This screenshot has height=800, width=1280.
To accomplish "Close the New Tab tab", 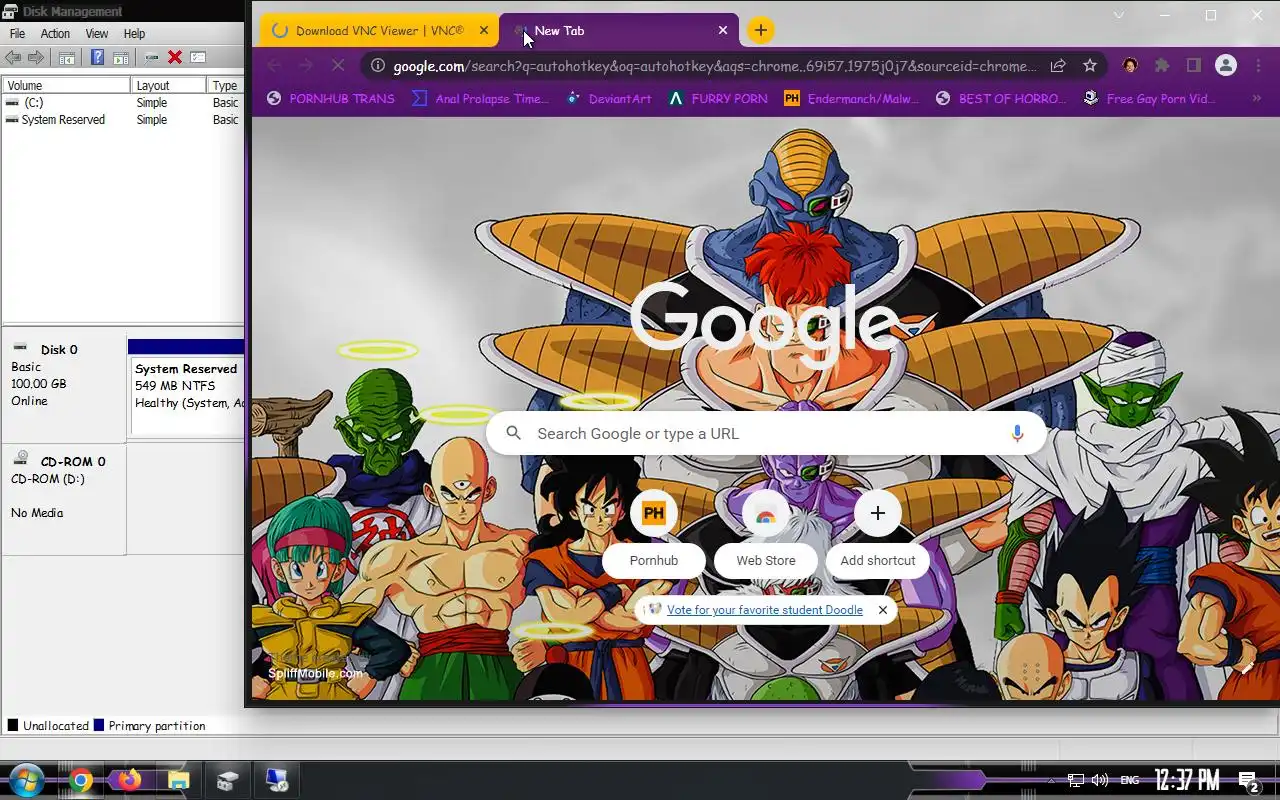I will coord(723,30).
